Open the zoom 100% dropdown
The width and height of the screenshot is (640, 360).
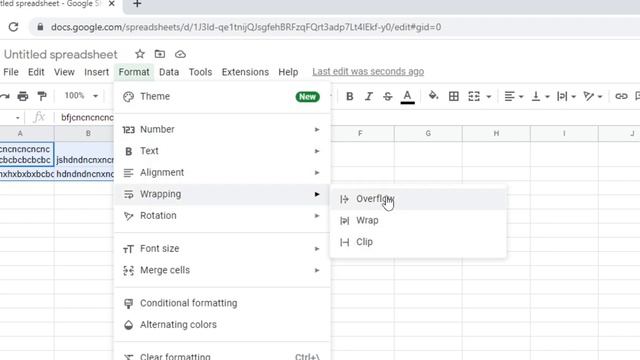81,96
